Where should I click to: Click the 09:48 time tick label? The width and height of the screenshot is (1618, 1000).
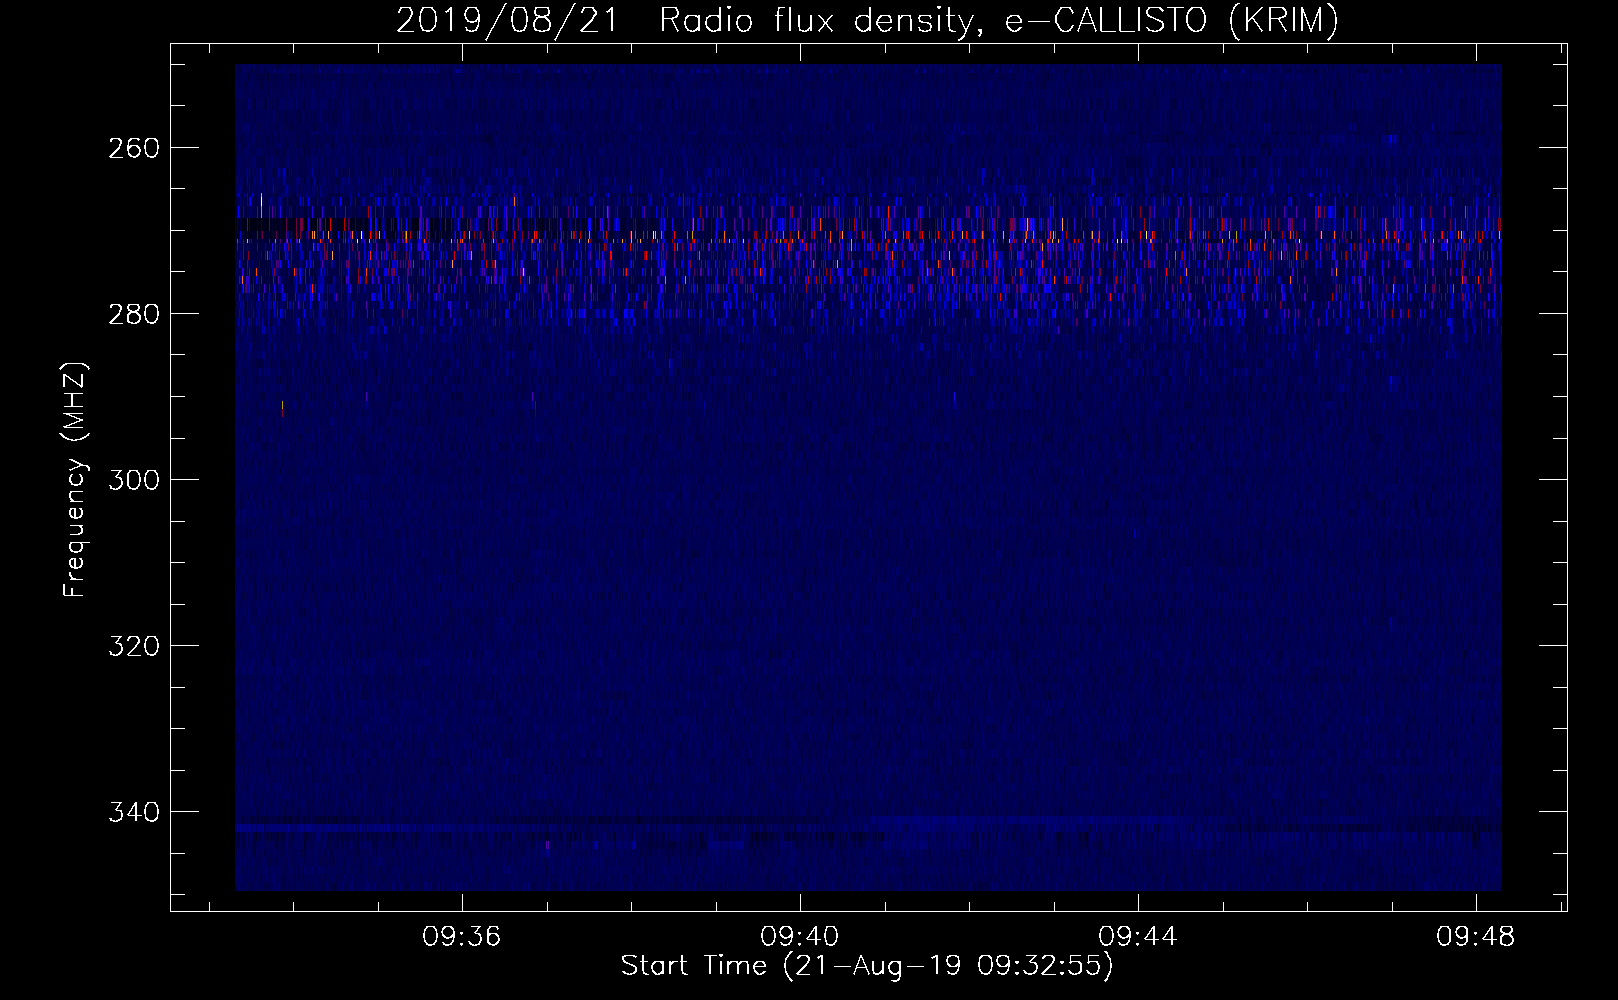pyautogui.click(x=1476, y=937)
